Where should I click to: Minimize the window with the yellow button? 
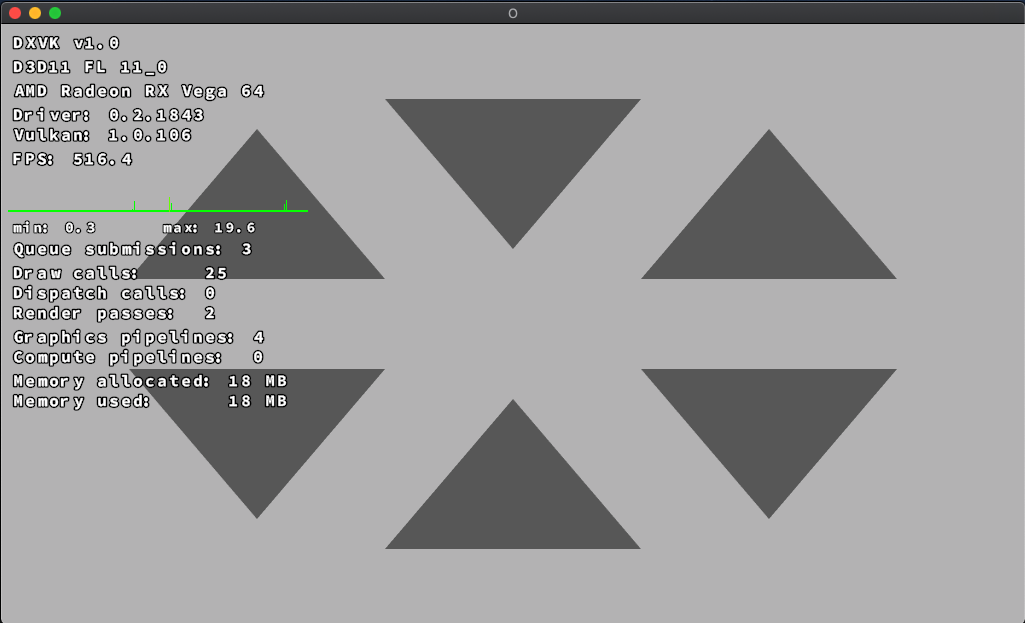(35, 12)
